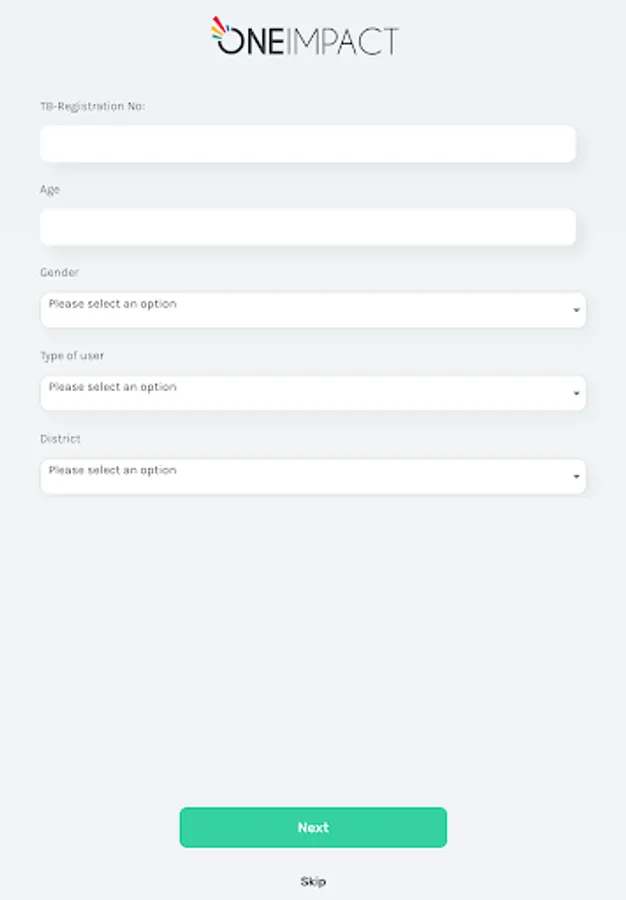Click the Gender dropdown arrow

576,311
